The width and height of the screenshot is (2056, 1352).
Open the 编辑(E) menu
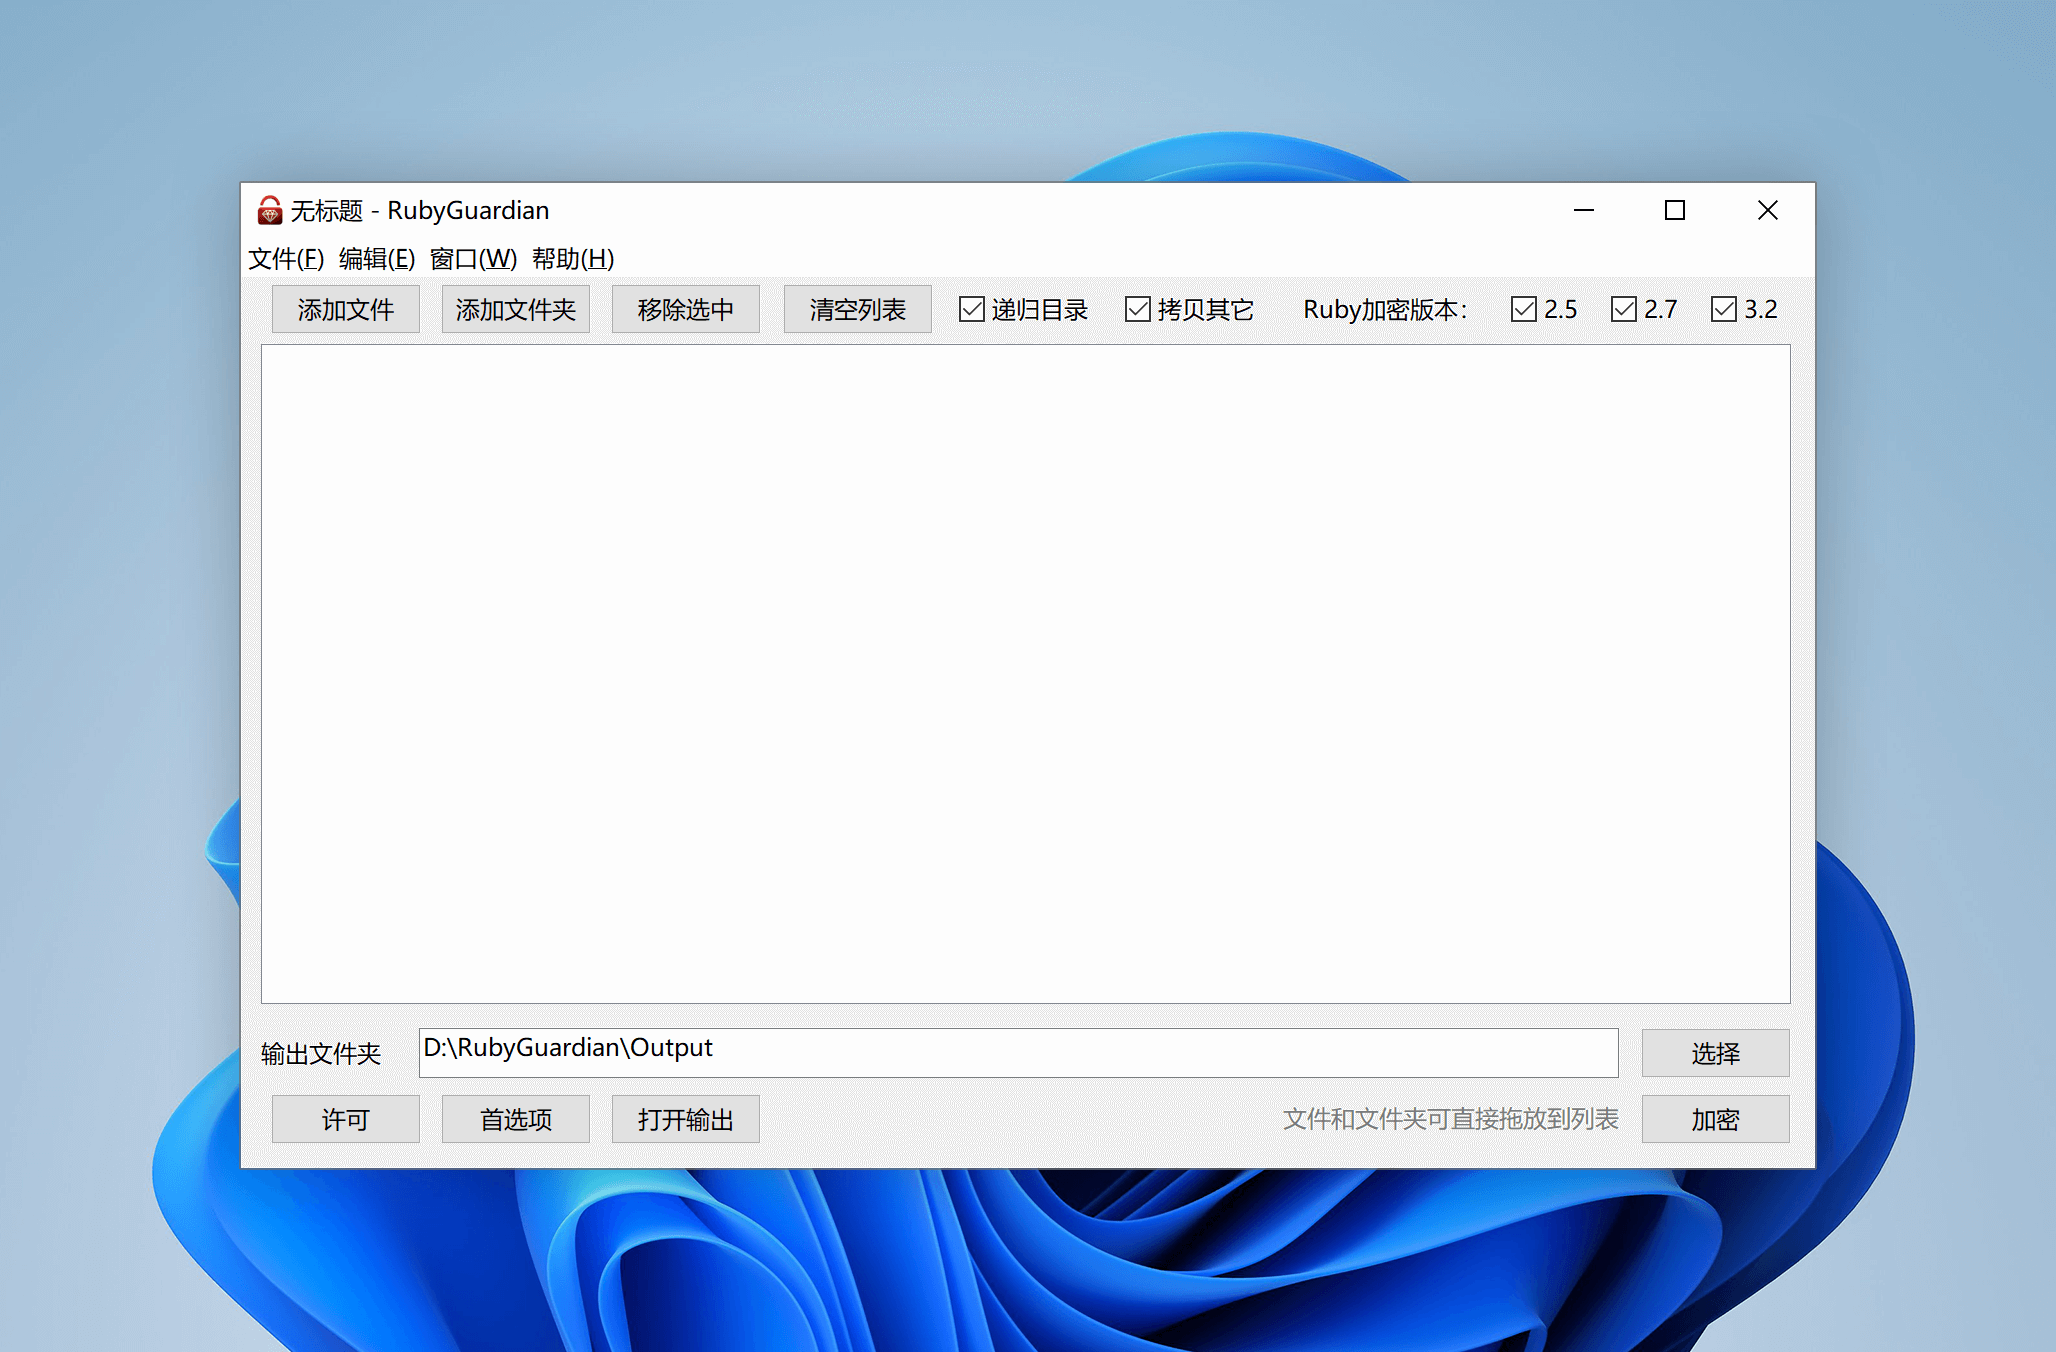pyautogui.click(x=377, y=259)
